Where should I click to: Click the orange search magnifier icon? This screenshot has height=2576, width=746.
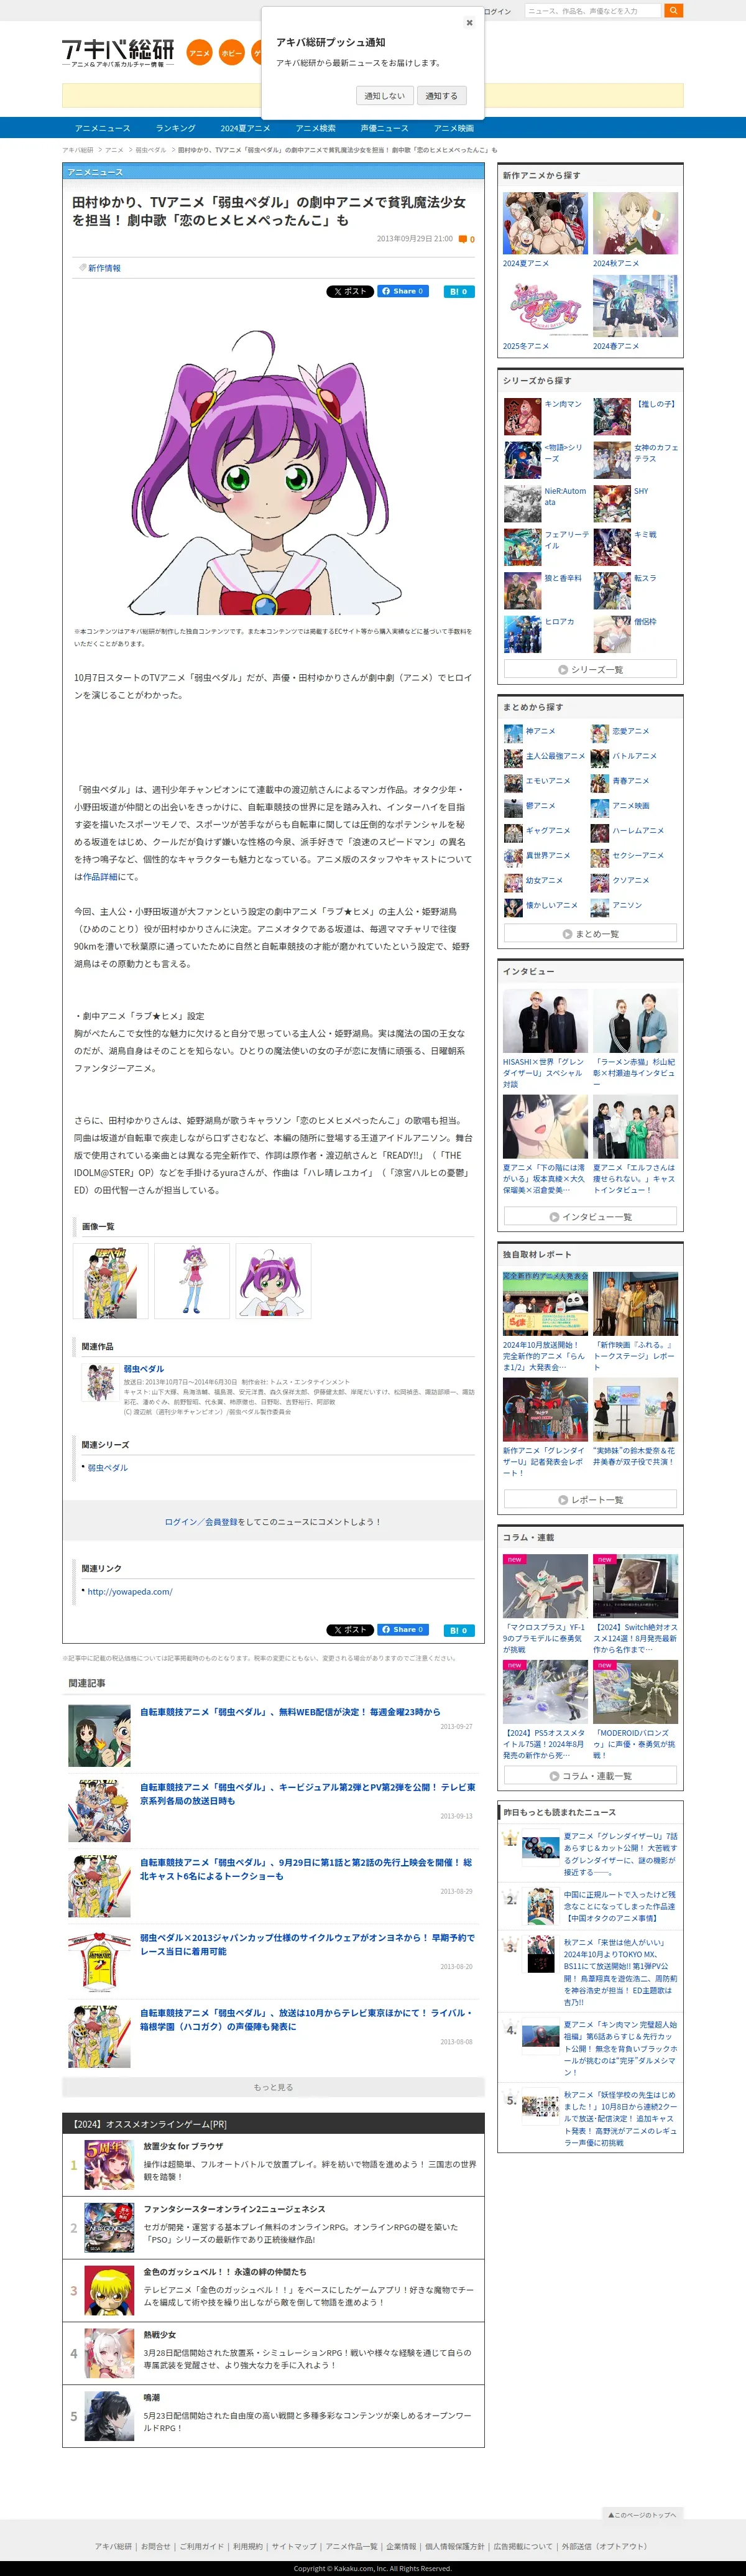674,10
